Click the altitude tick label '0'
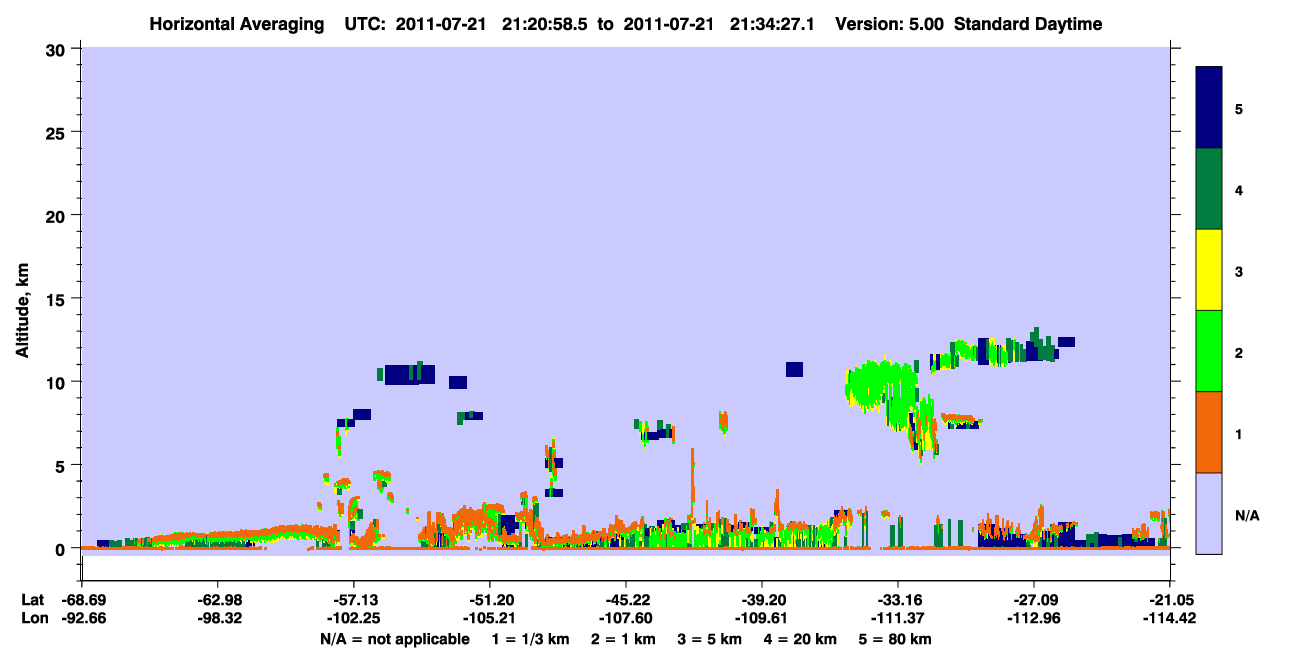Screen dimensions: 1300x667 [x=62, y=549]
